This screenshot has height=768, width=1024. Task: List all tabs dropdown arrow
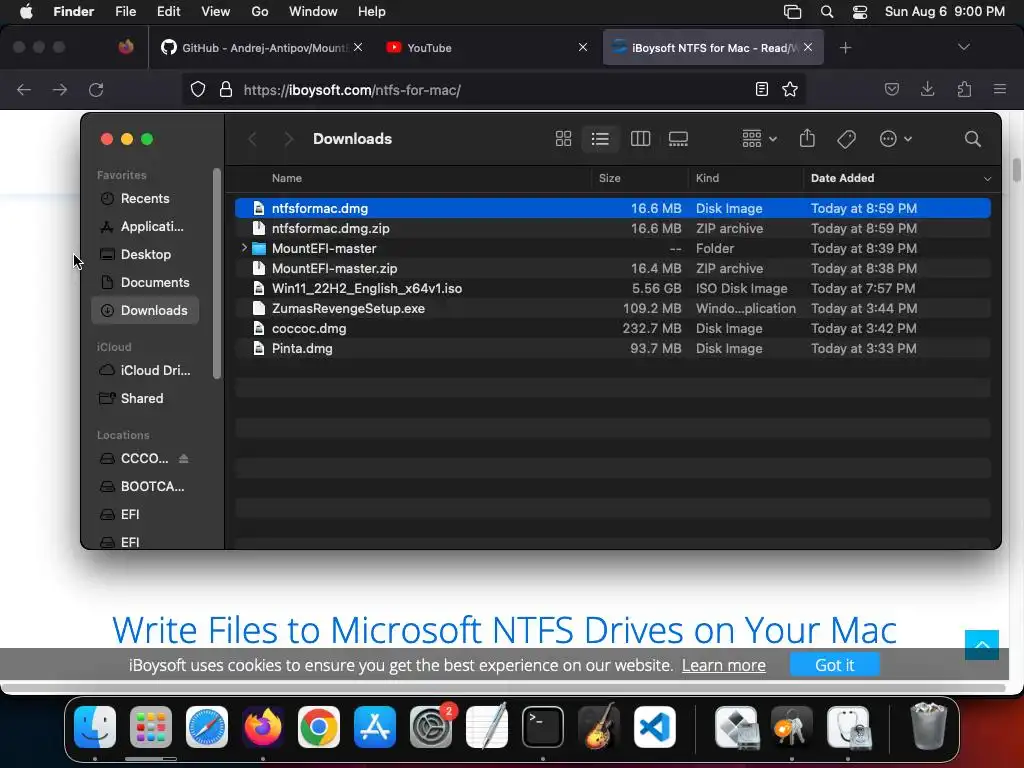point(963,47)
